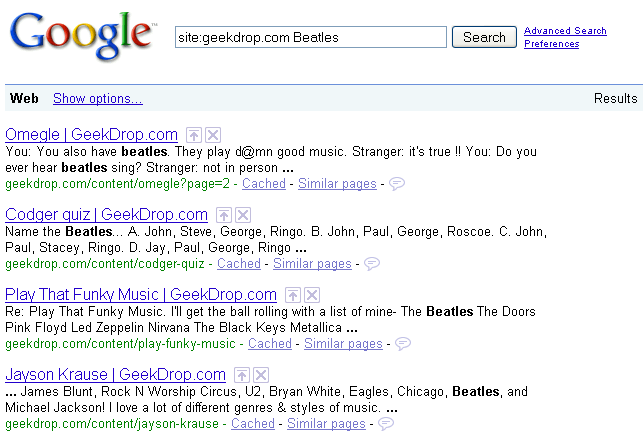Promote the Play That Funky Music result
643x443 pixels.
point(293,295)
